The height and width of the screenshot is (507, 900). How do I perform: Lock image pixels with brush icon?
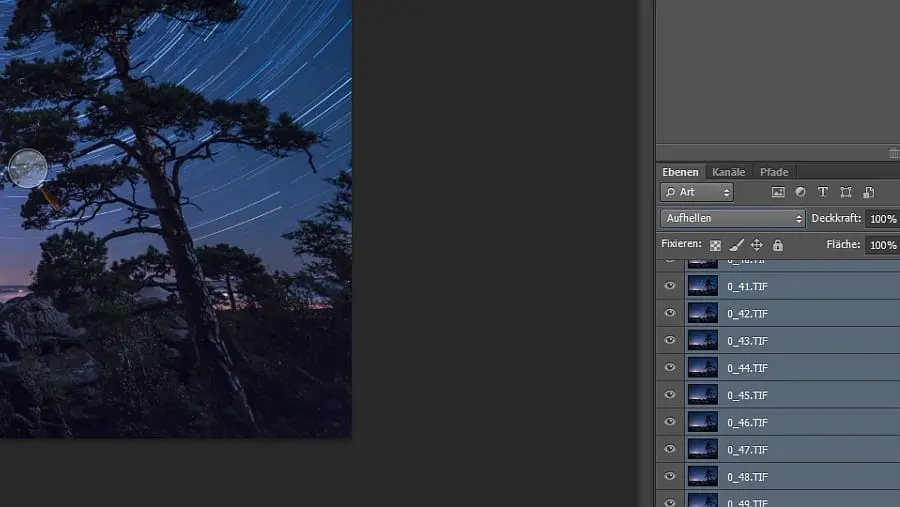tap(736, 245)
